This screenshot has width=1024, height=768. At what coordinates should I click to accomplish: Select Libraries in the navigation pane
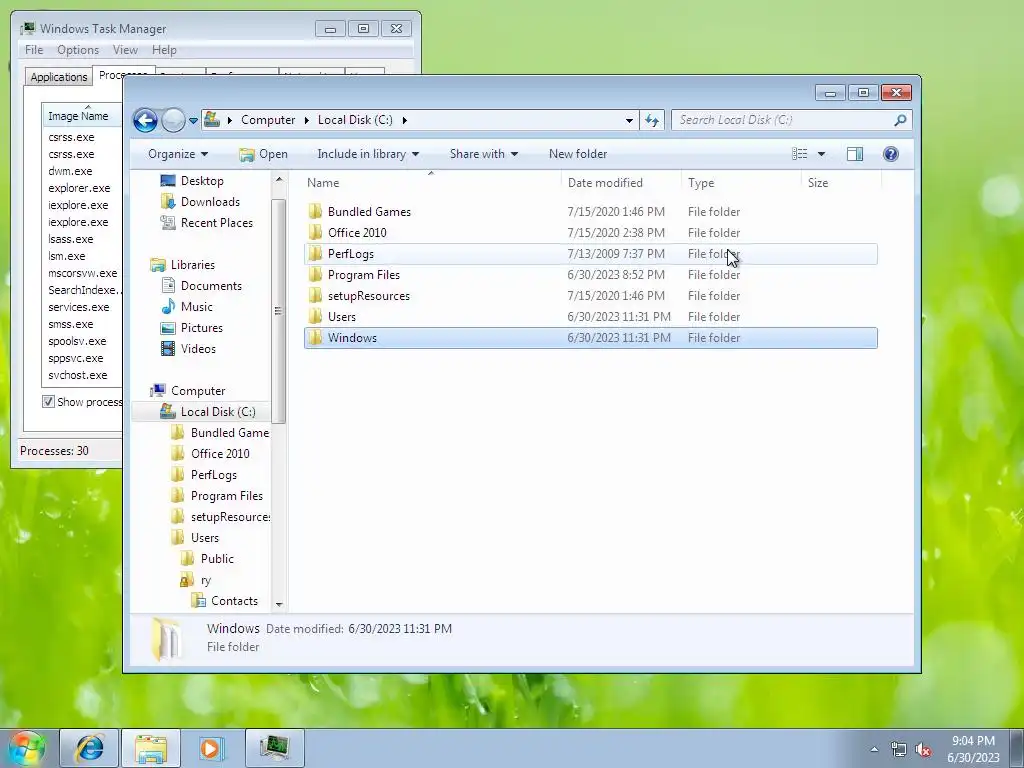click(x=193, y=264)
